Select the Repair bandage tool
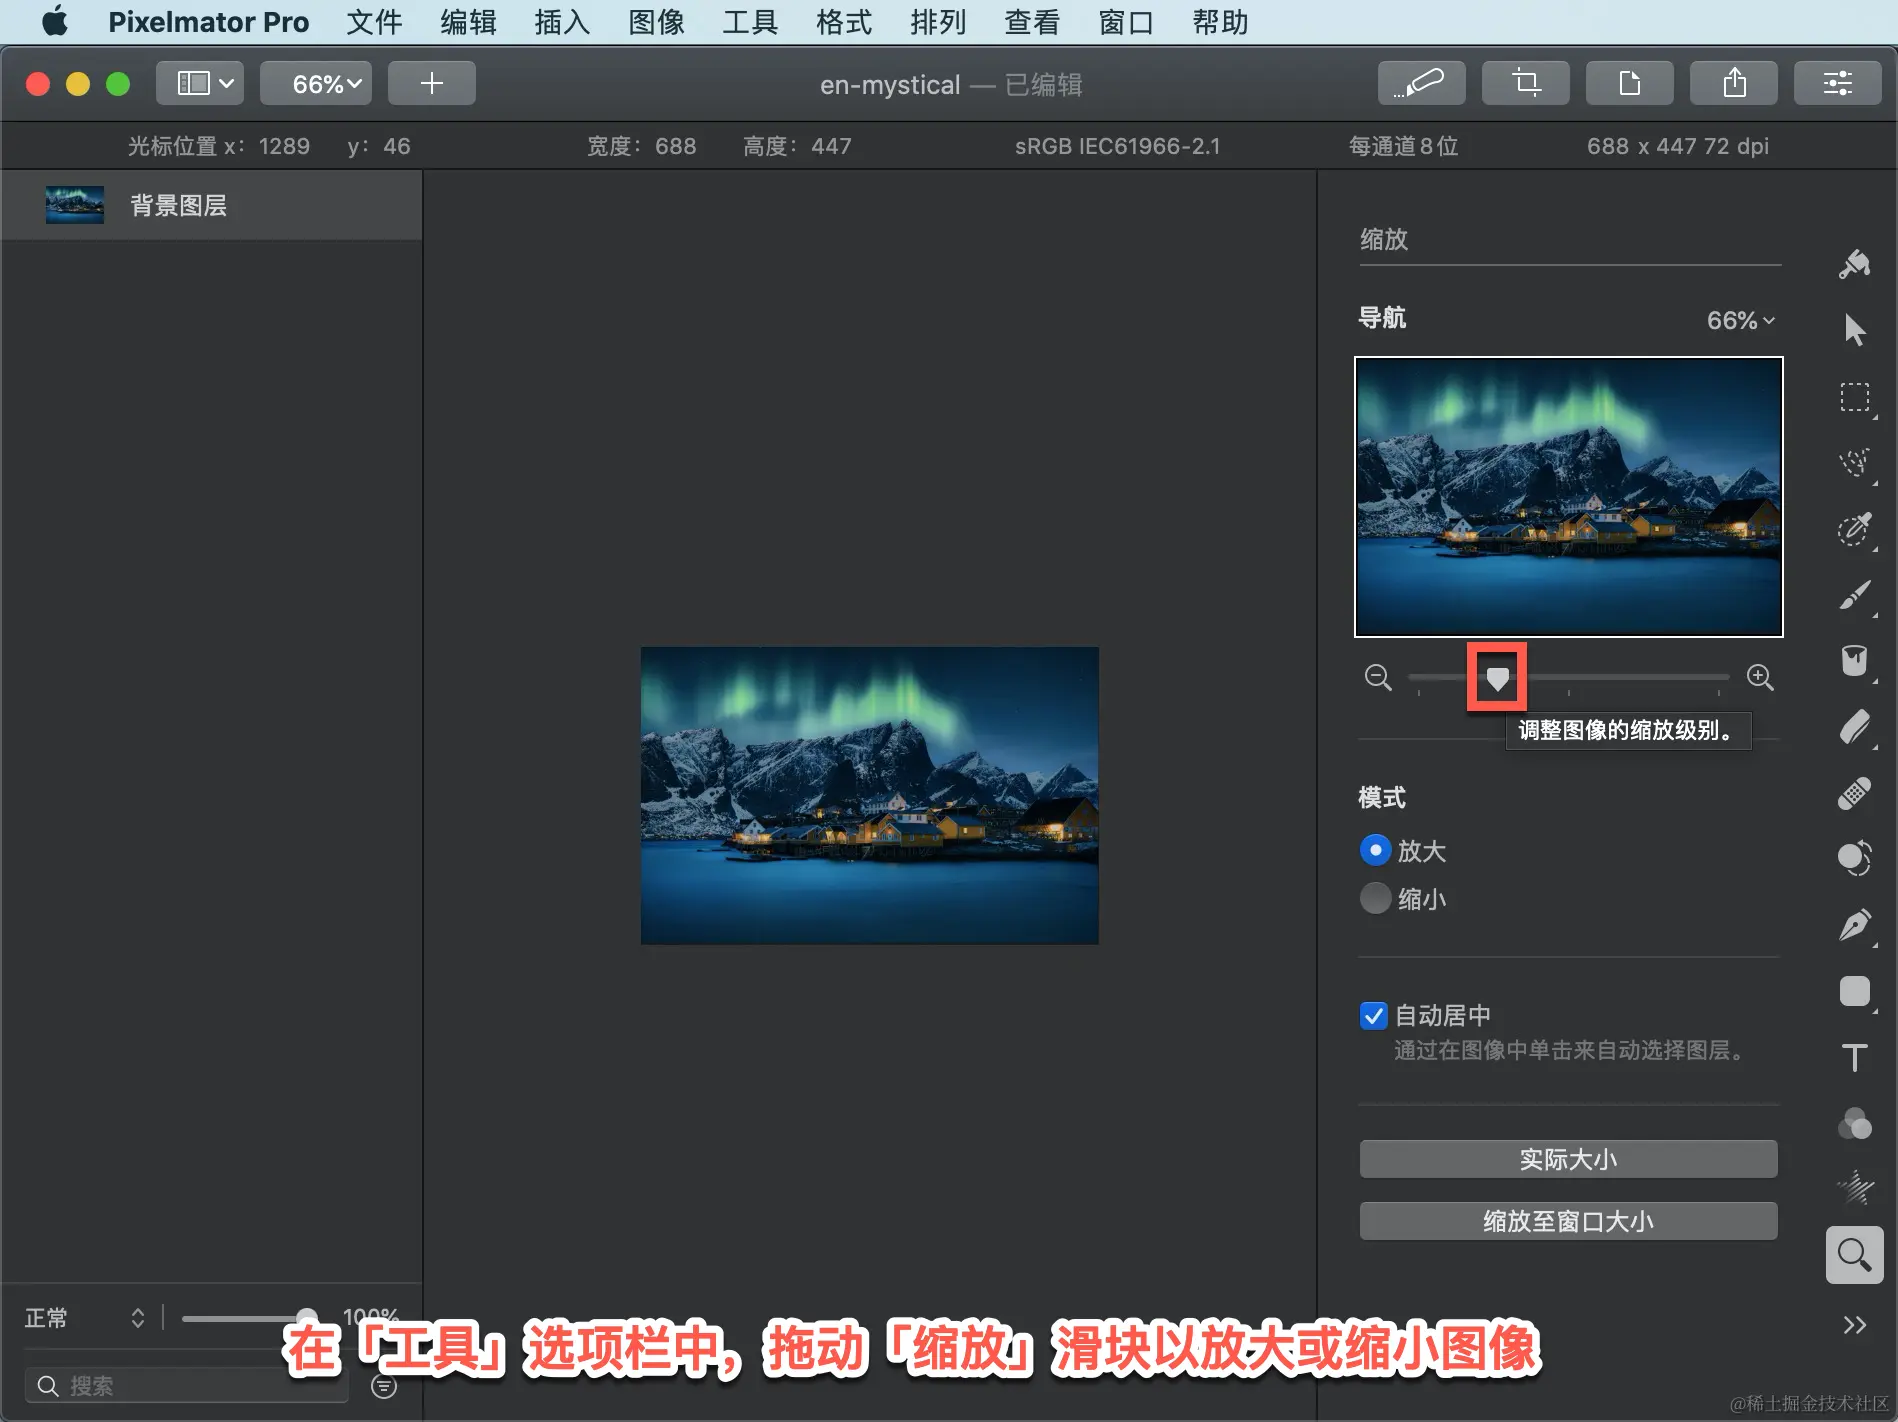Image resolution: width=1898 pixels, height=1422 pixels. tap(1855, 793)
